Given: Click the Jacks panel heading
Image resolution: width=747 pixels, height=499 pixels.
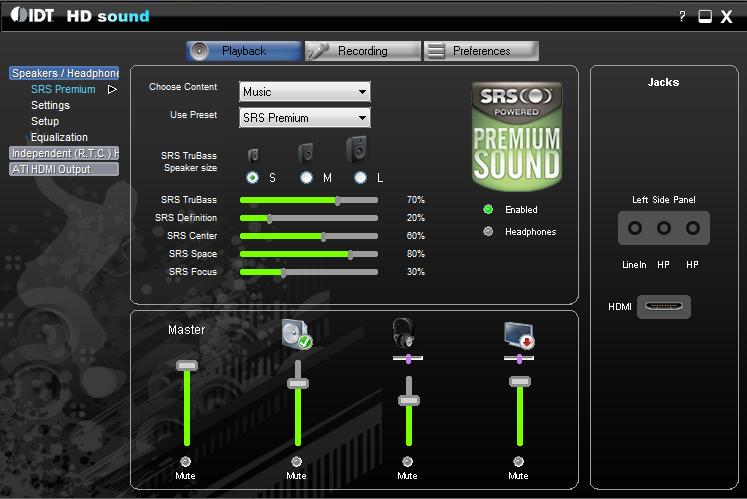Looking at the screenshot, I should tap(663, 82).
